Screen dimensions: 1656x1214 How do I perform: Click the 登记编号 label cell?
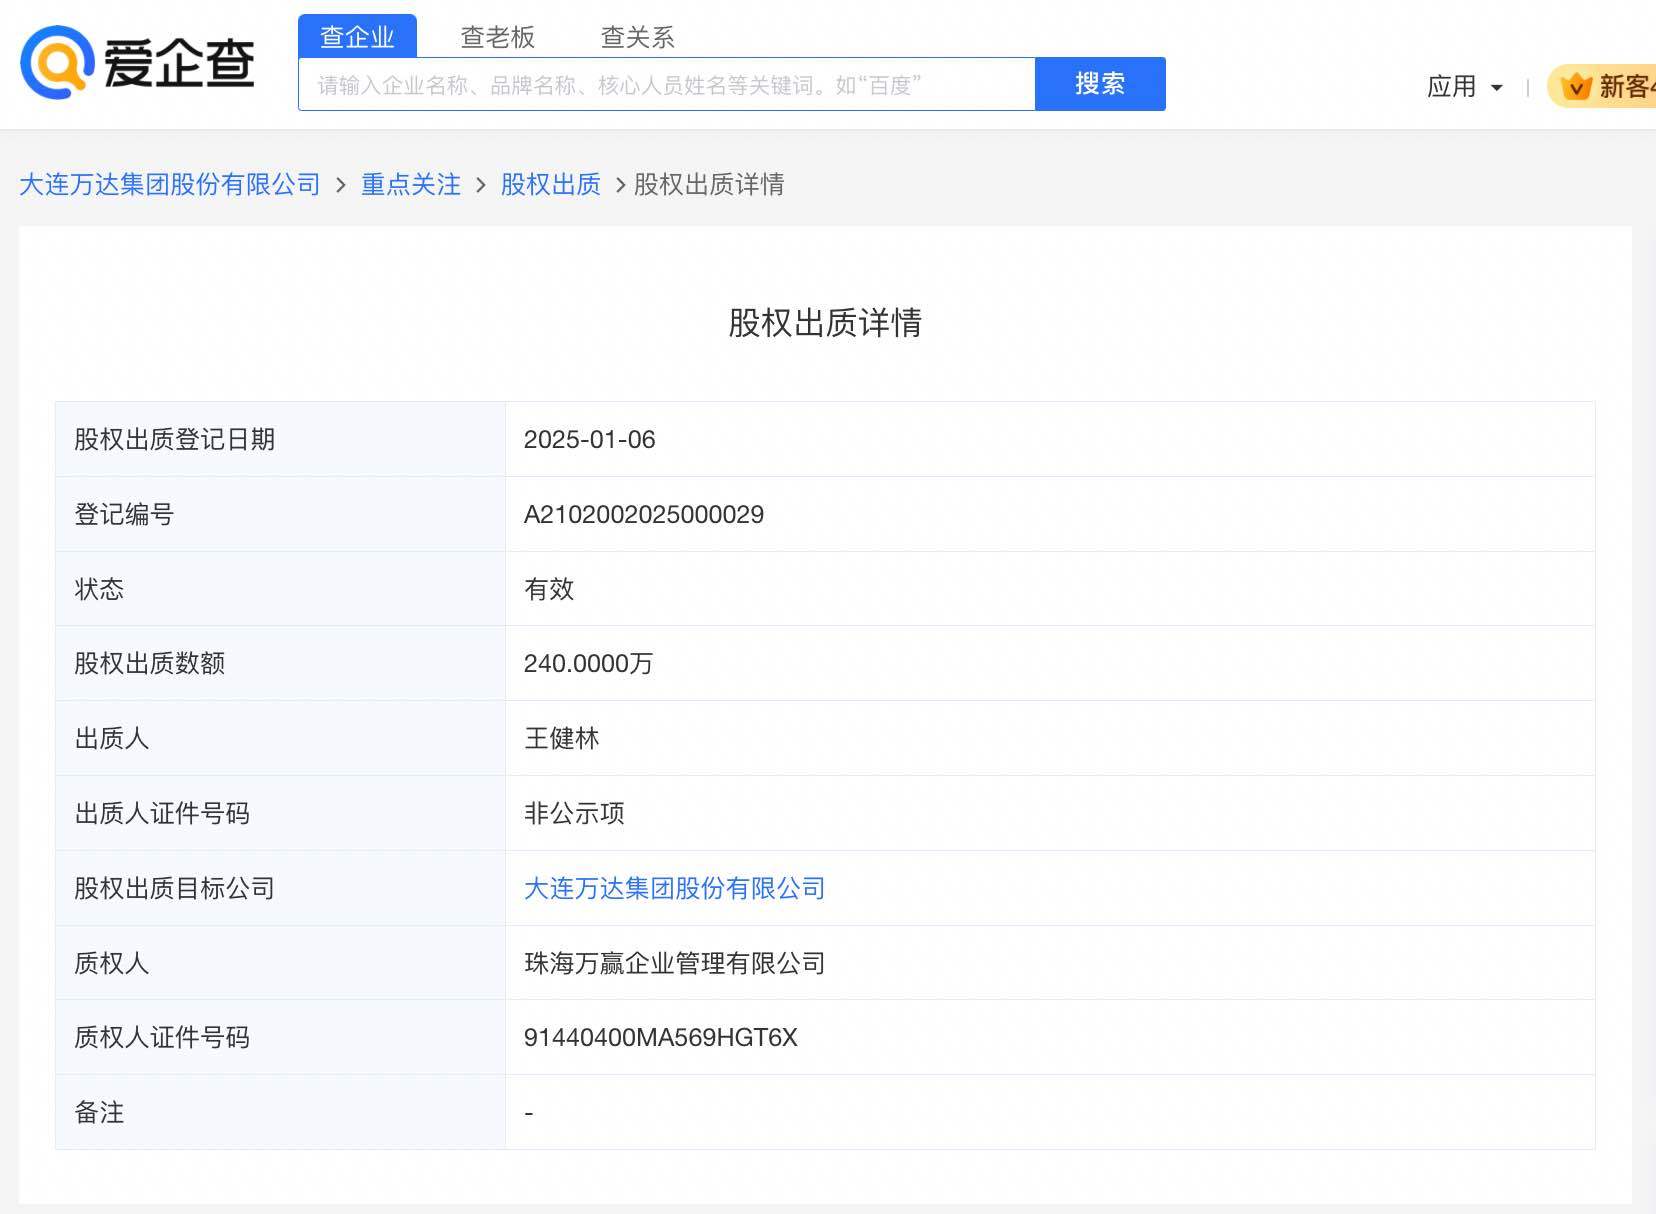click(280, 515)
